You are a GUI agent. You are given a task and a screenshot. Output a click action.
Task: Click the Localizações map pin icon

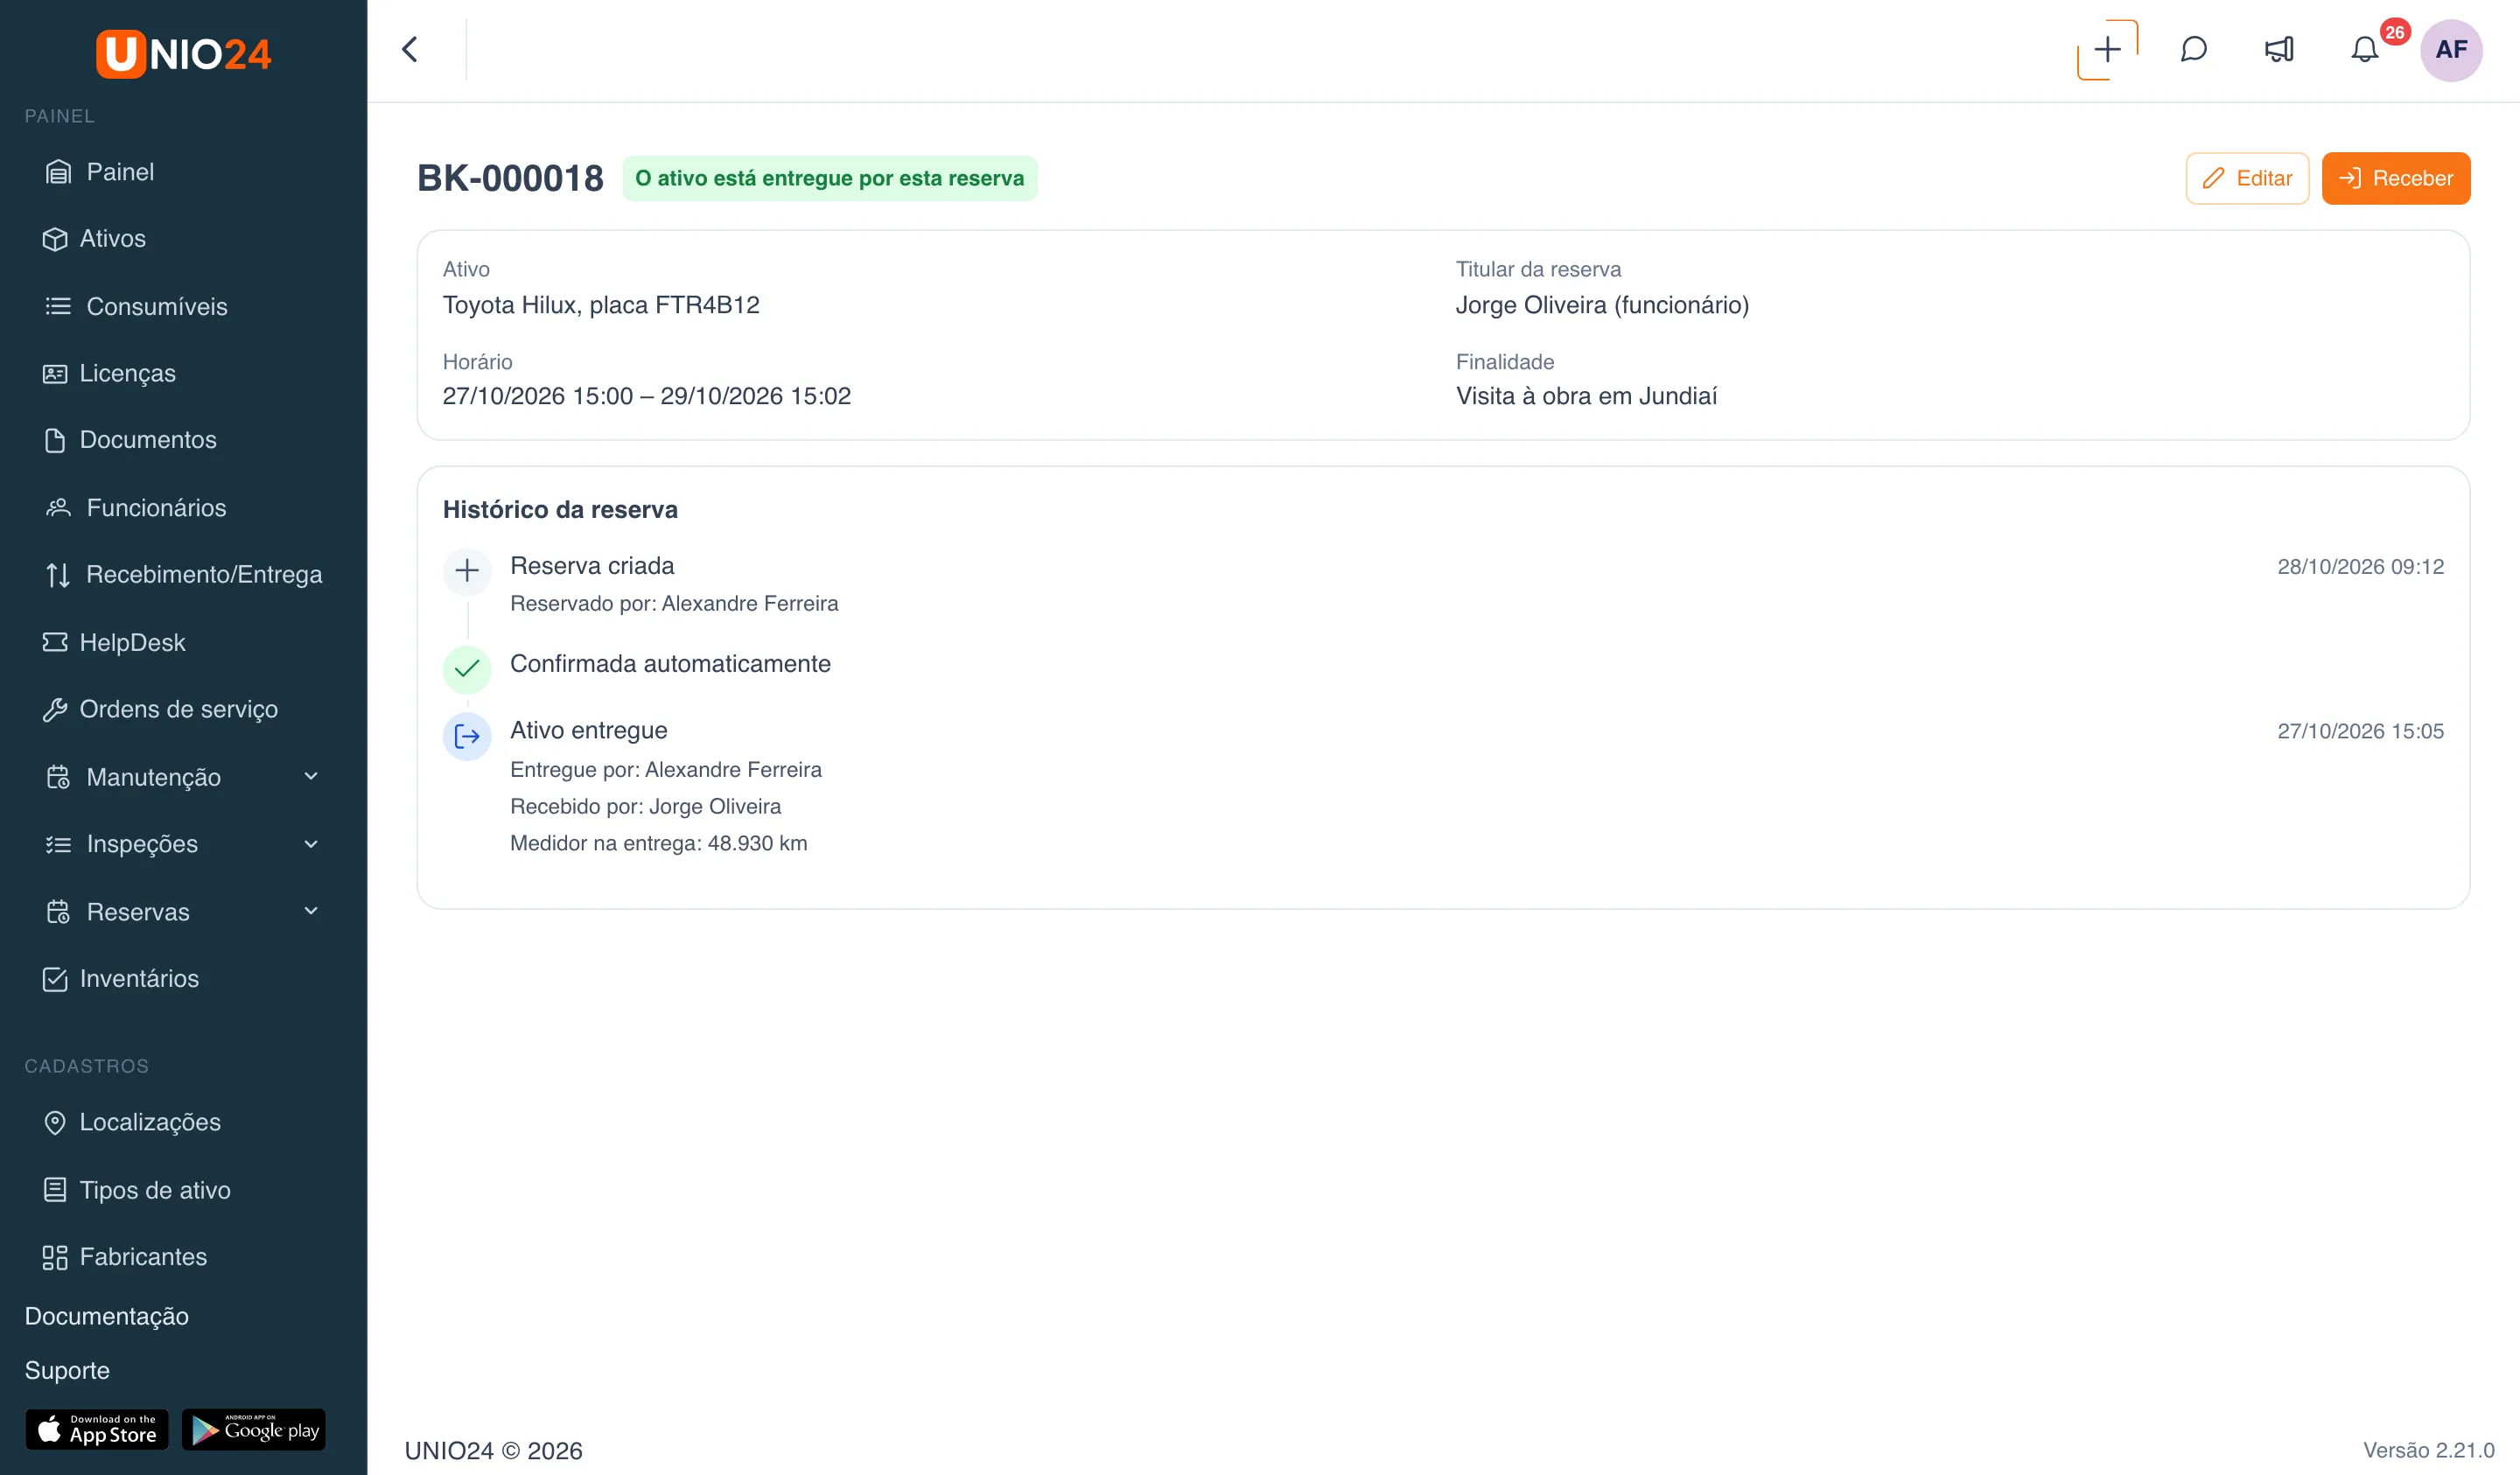click(x=55, y=1123)
